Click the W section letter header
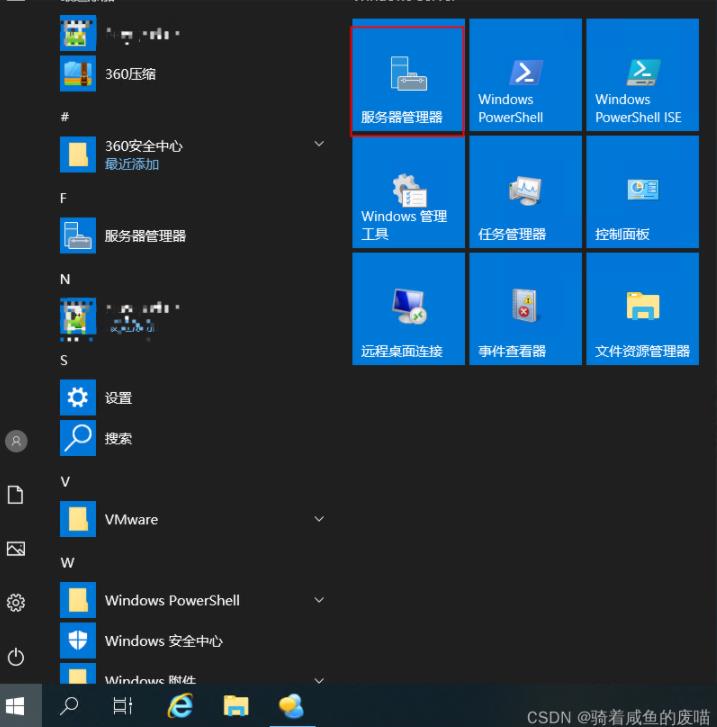 click(x=67, y=563)
